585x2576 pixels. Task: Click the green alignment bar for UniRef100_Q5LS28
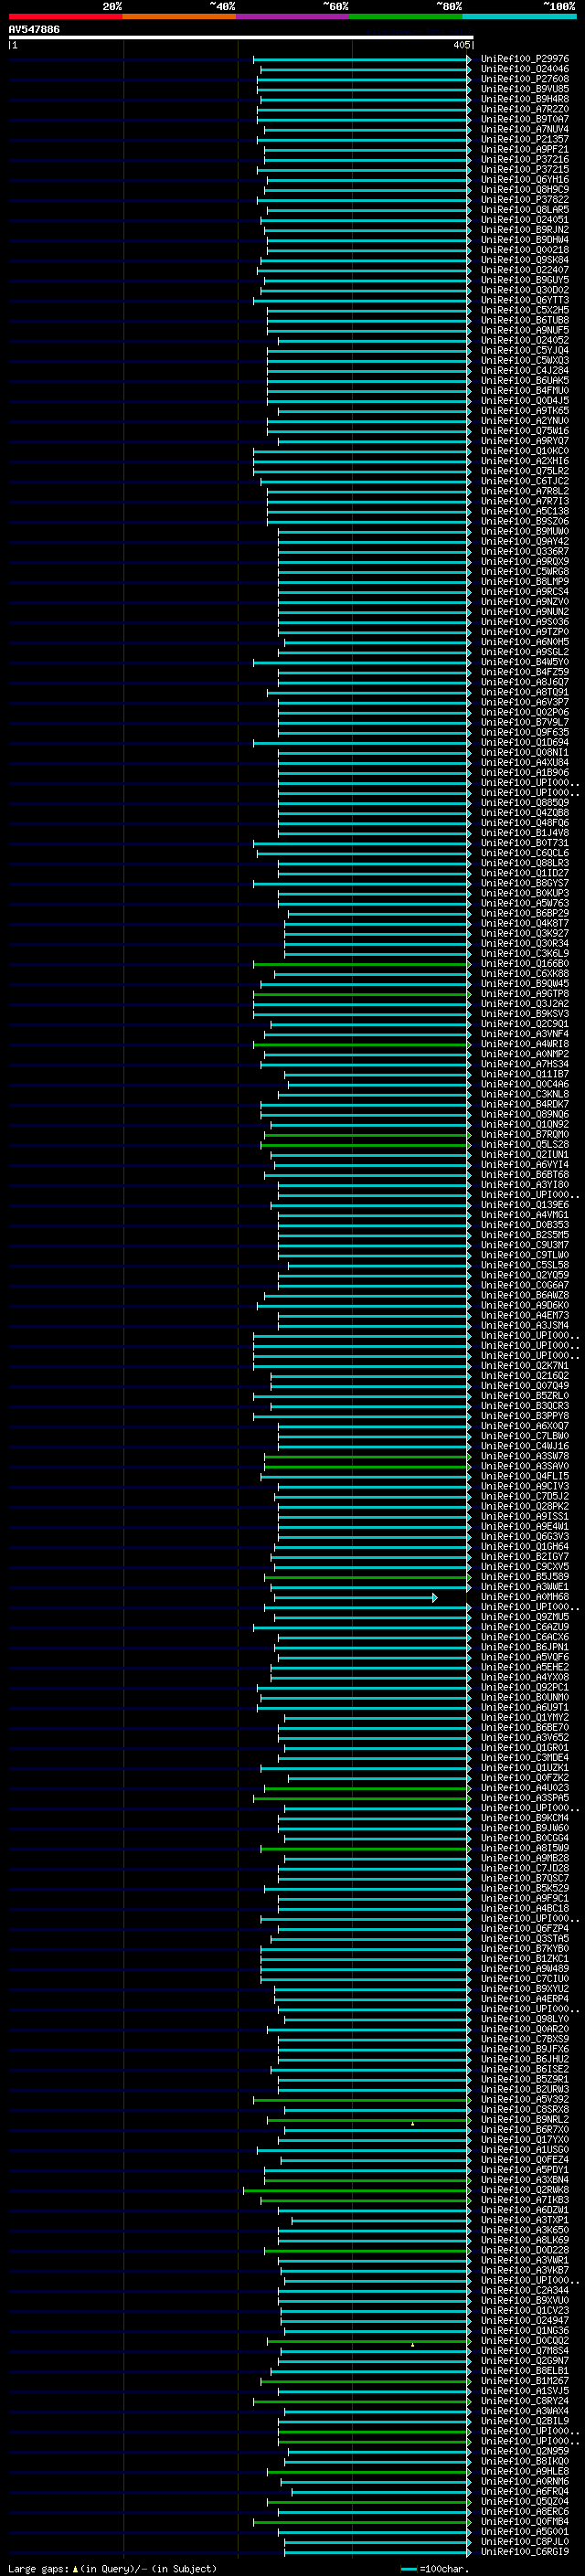pos(365,1144)
